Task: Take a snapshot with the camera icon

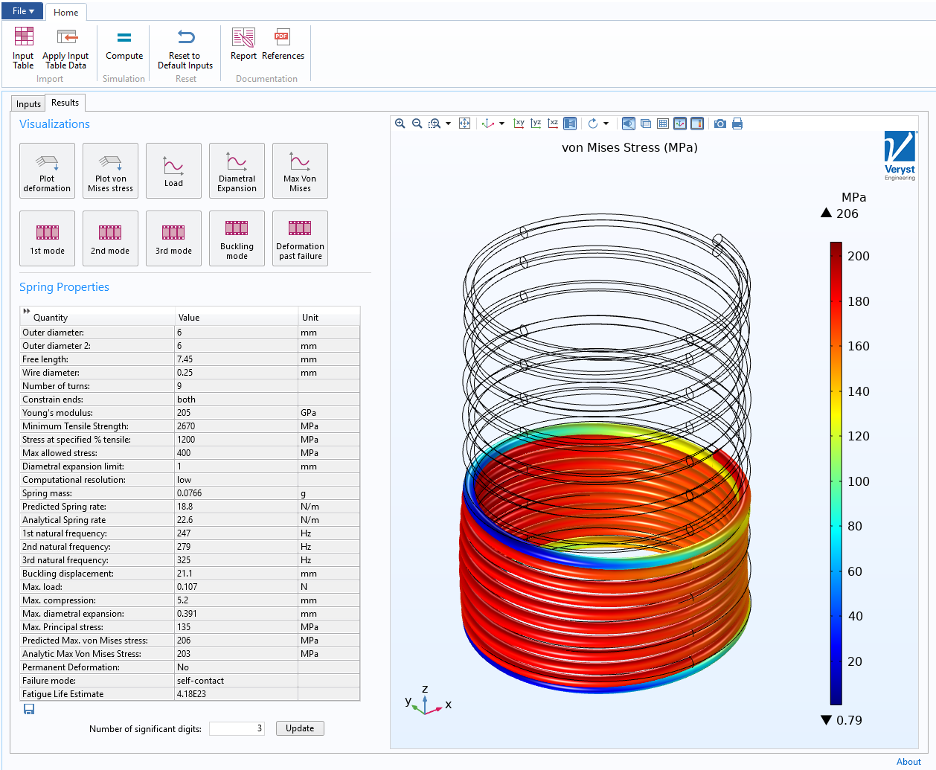Action: tap(719, 124)
